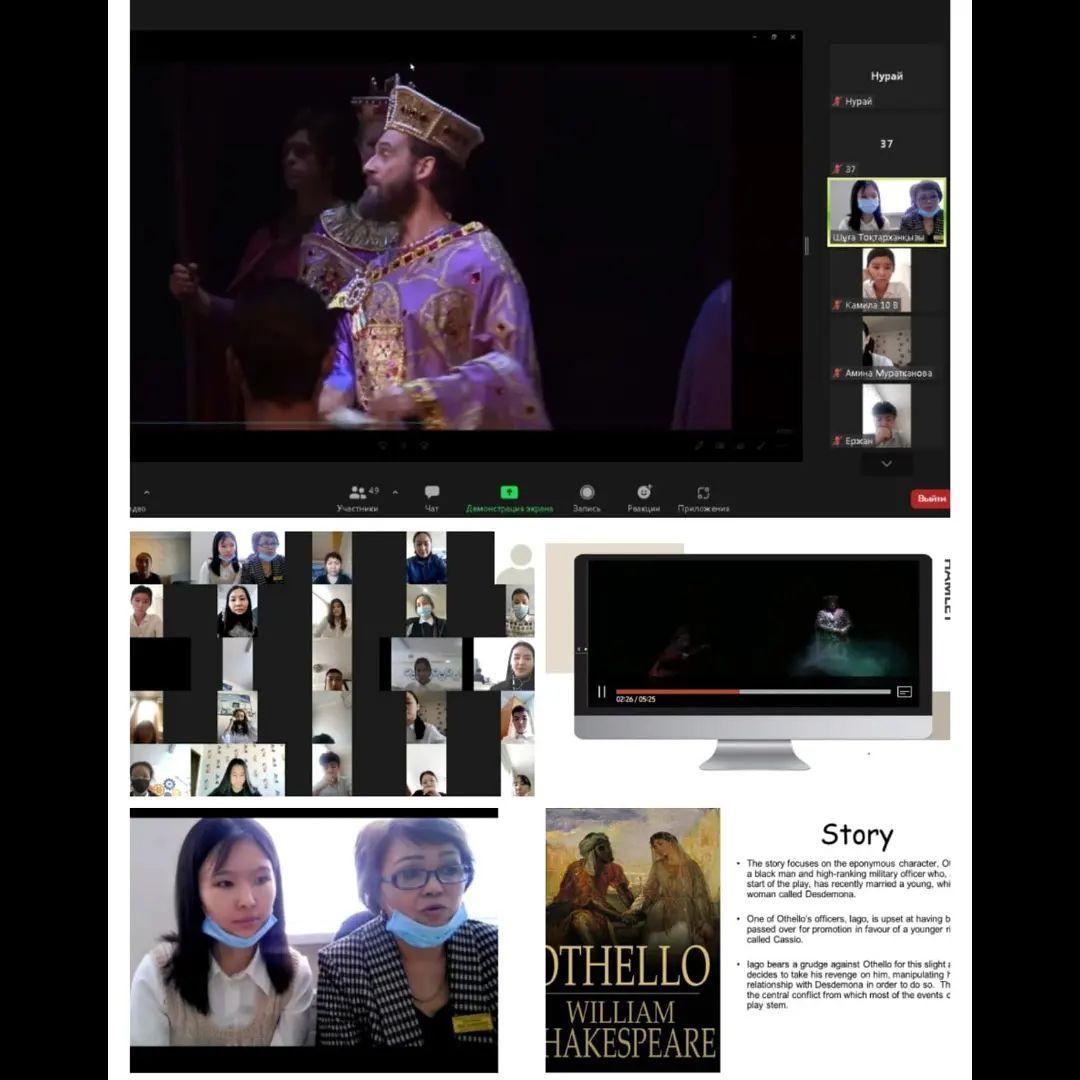Viewport: 1080px width, 1080px height.
Task: Click the muted mic icon beside Камила 10 В
Action: [x=838, y=304]
